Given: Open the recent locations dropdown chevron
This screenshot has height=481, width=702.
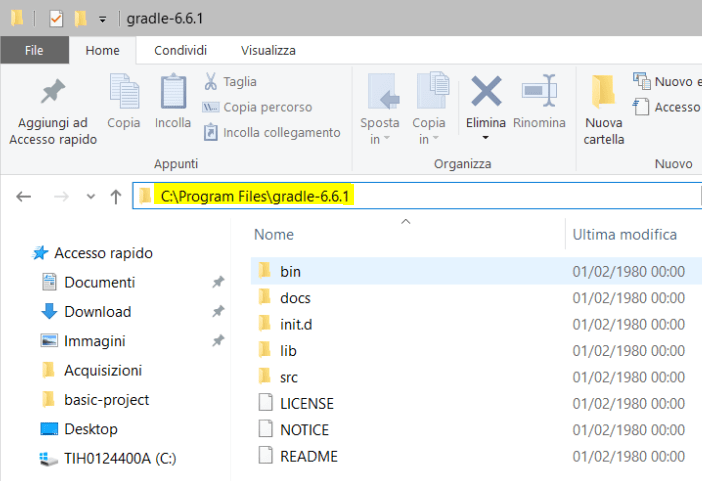Looking at the screenshot, I should [x=91, y=196].
